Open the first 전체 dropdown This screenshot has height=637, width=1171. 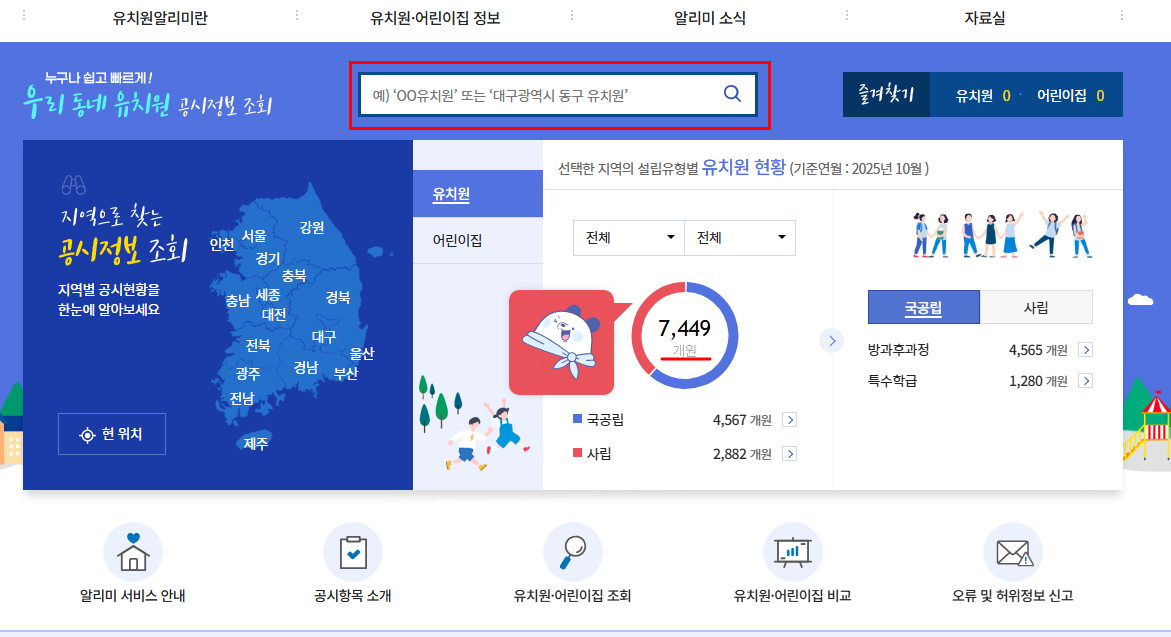point(628,237)
